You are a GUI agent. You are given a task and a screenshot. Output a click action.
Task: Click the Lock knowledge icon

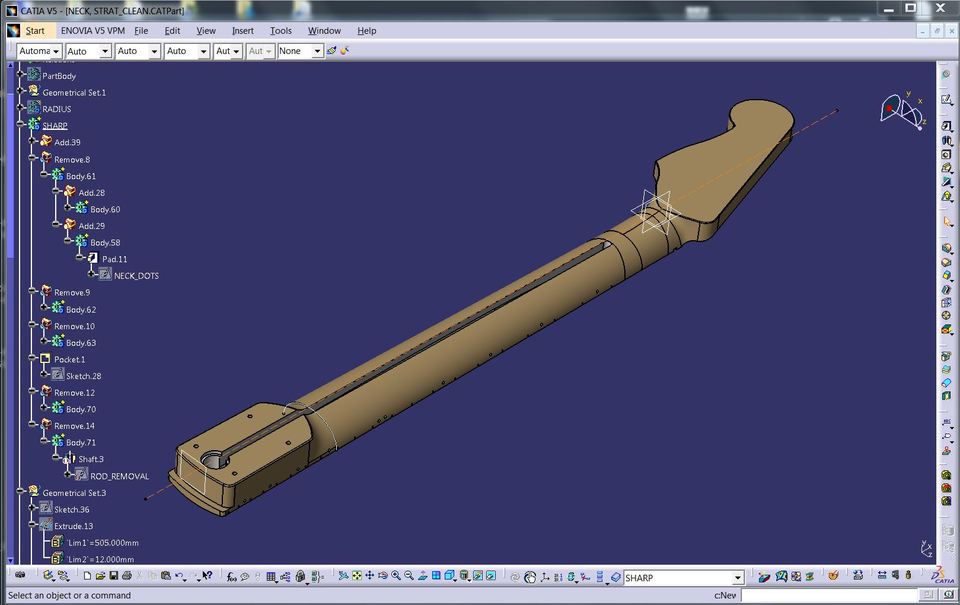(x=300, y=576)
